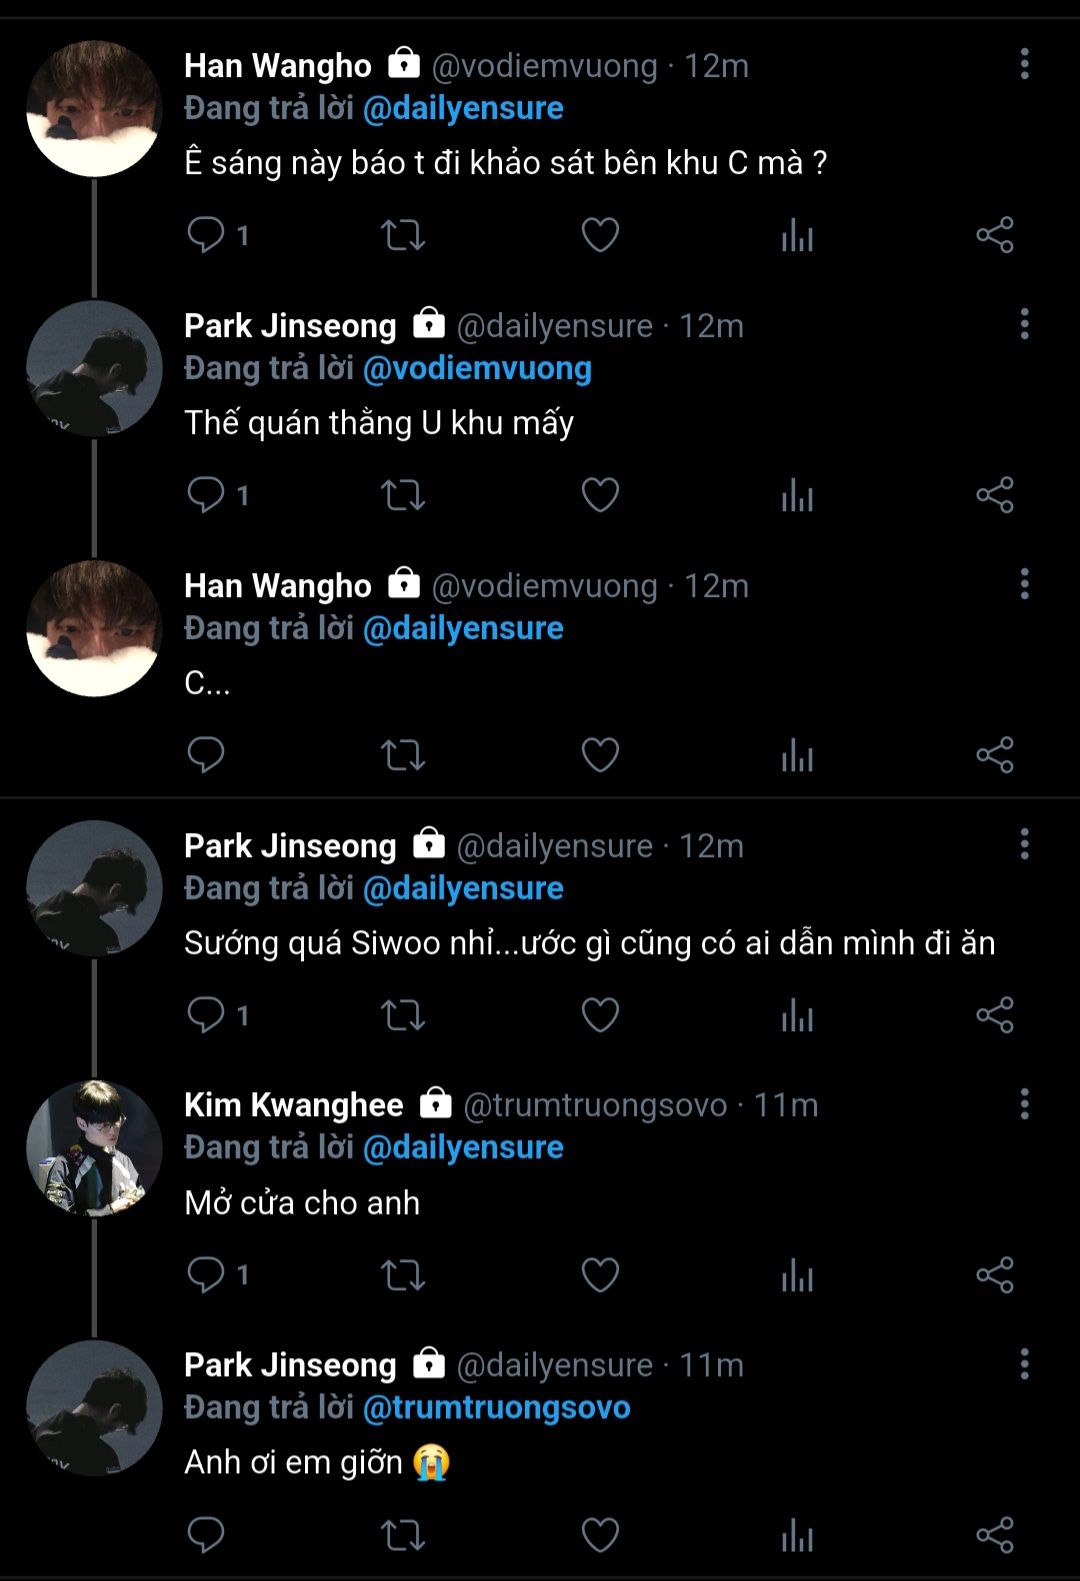Reply to Han Wangho's "khảo sát bên khu C" tweet

[206, 235]
